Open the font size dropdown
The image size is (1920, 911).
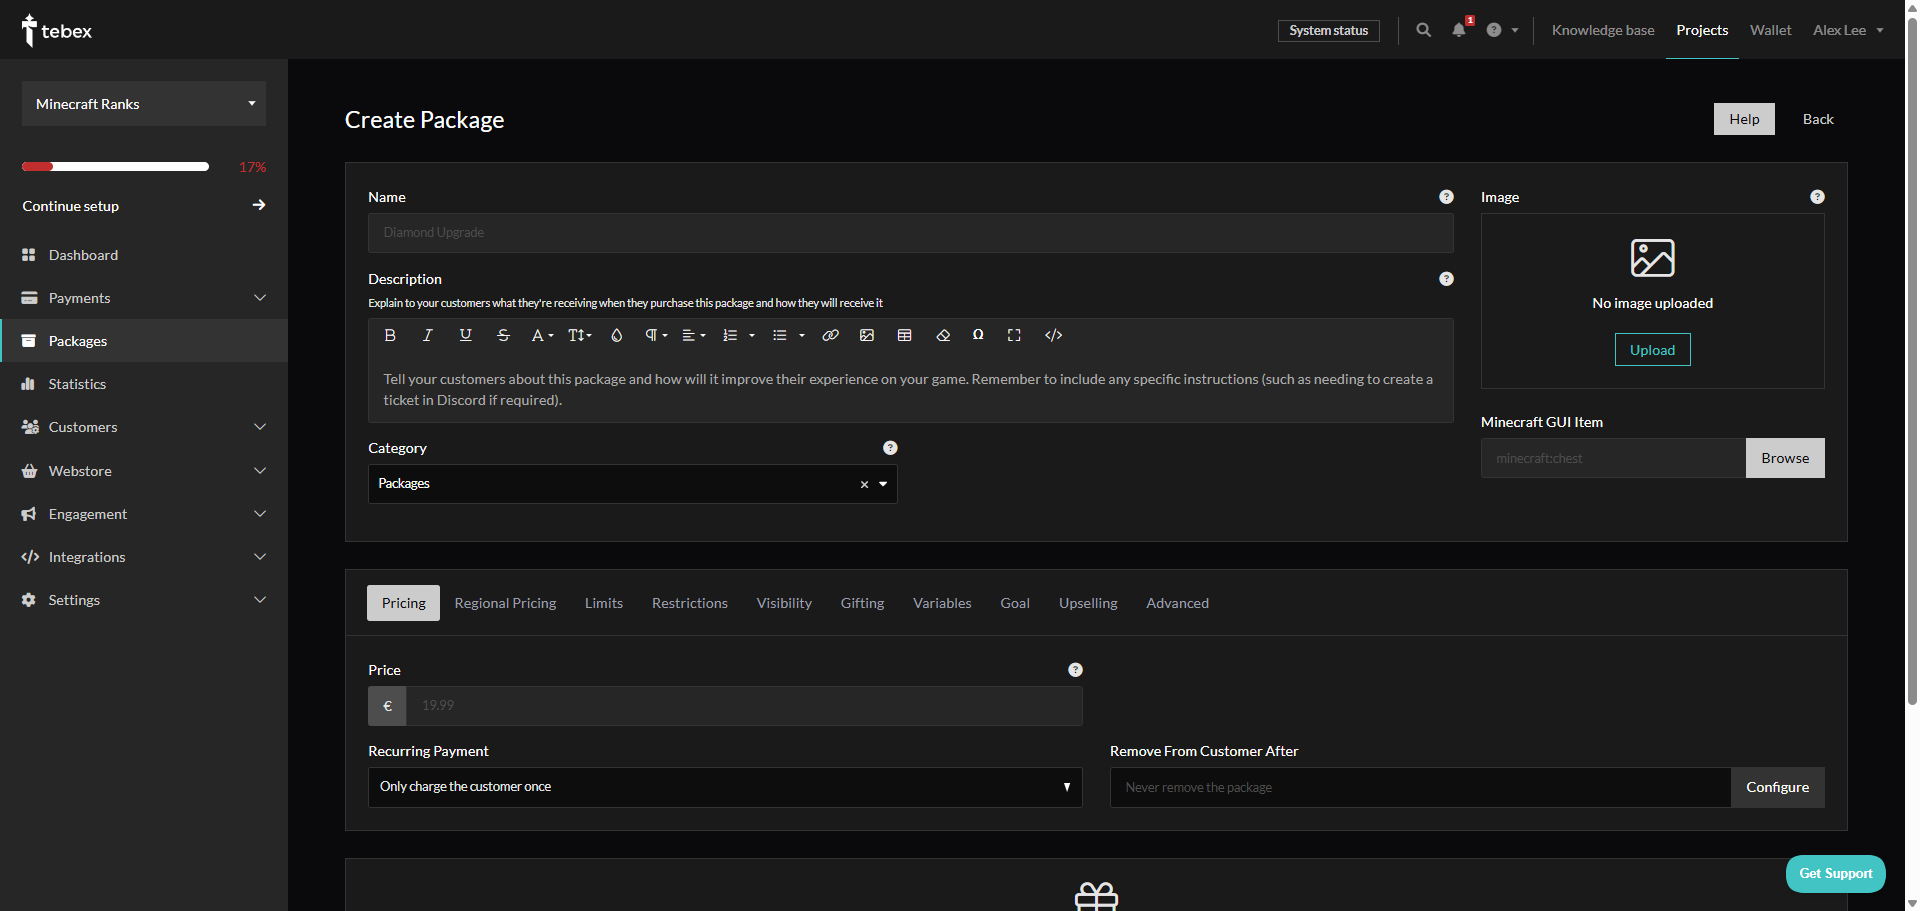579,335
